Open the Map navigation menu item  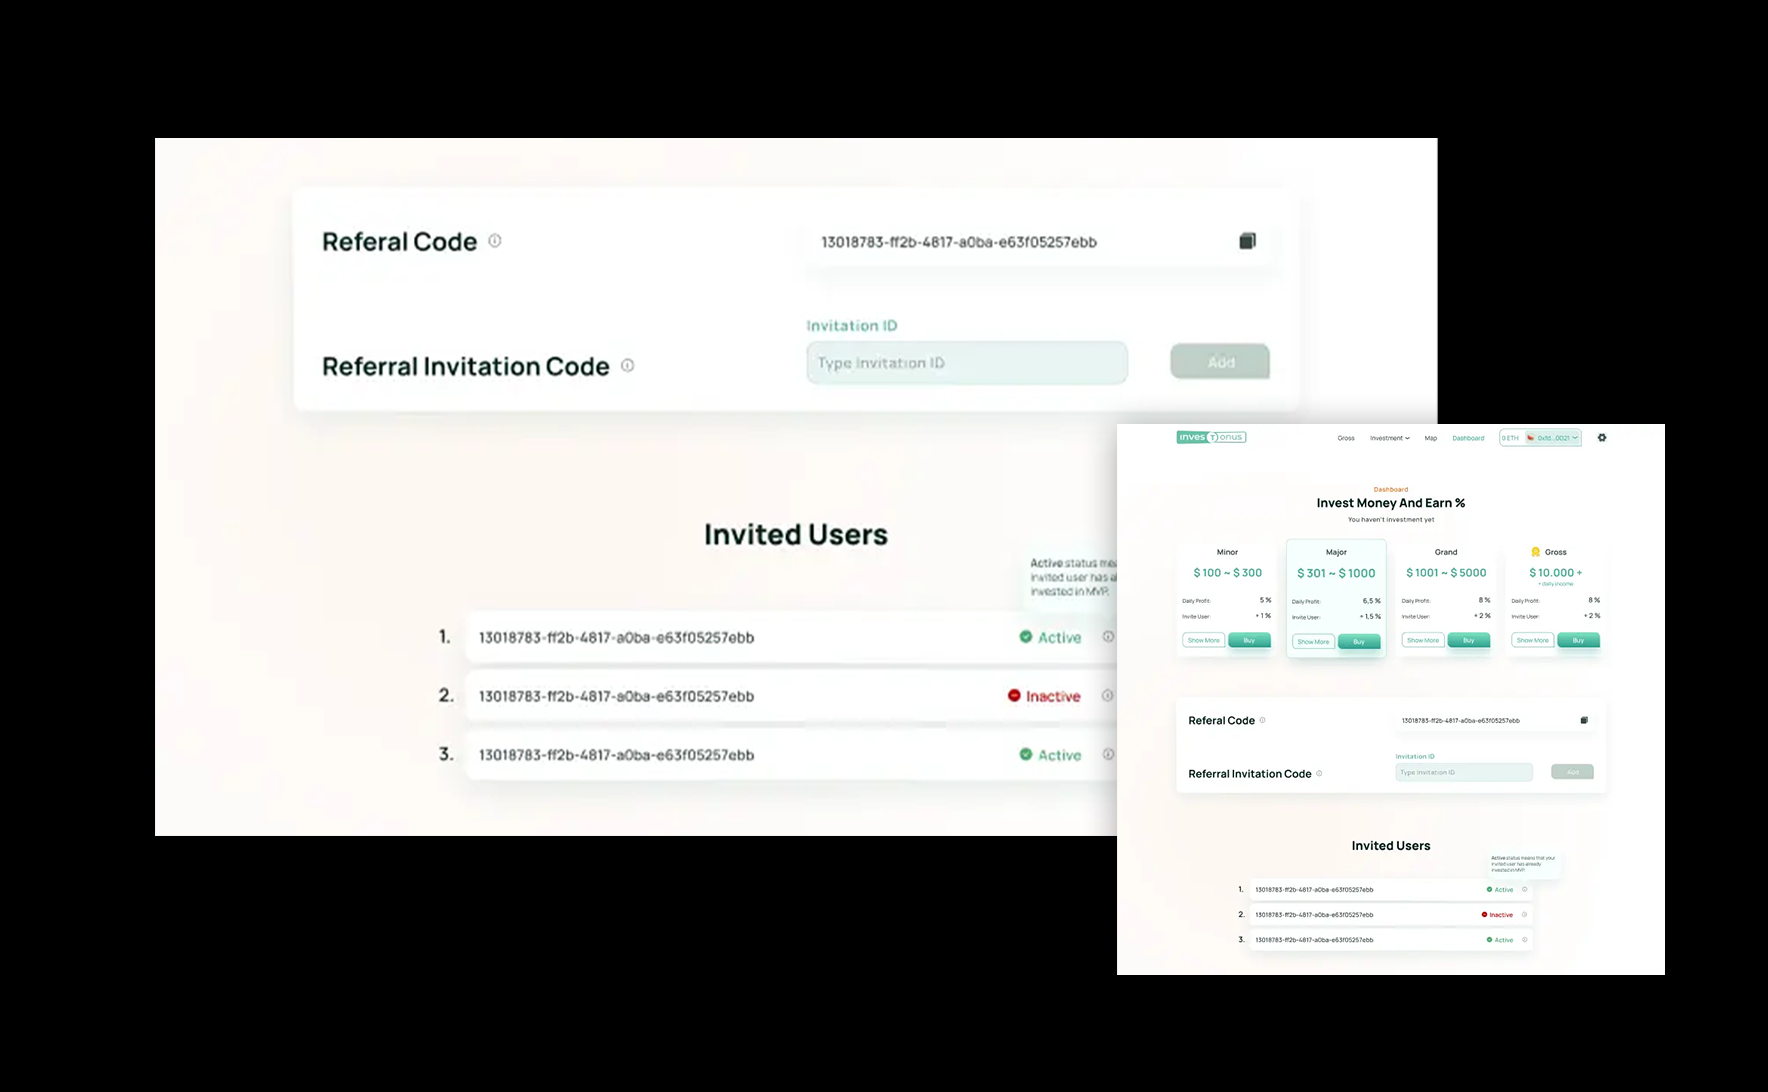pos(1431,438)
